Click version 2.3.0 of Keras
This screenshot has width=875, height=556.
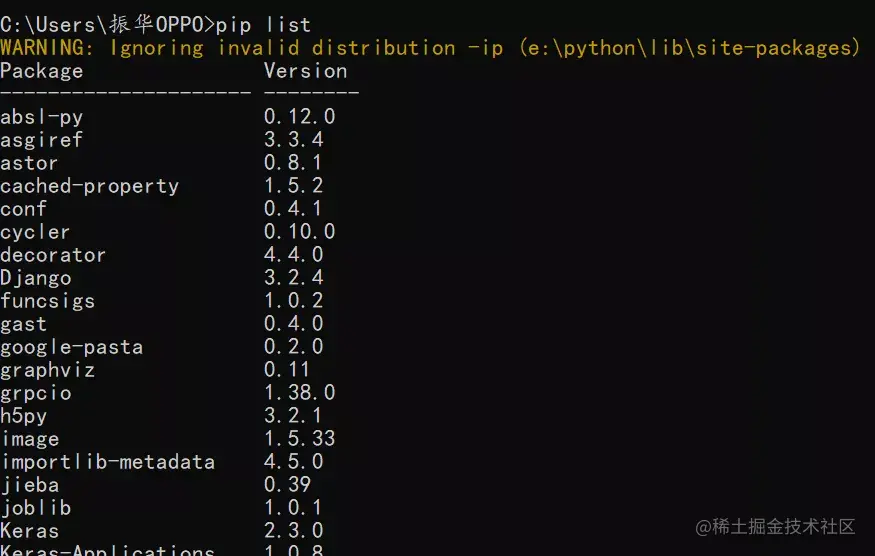pyautogui.click(x=294, y=530)
